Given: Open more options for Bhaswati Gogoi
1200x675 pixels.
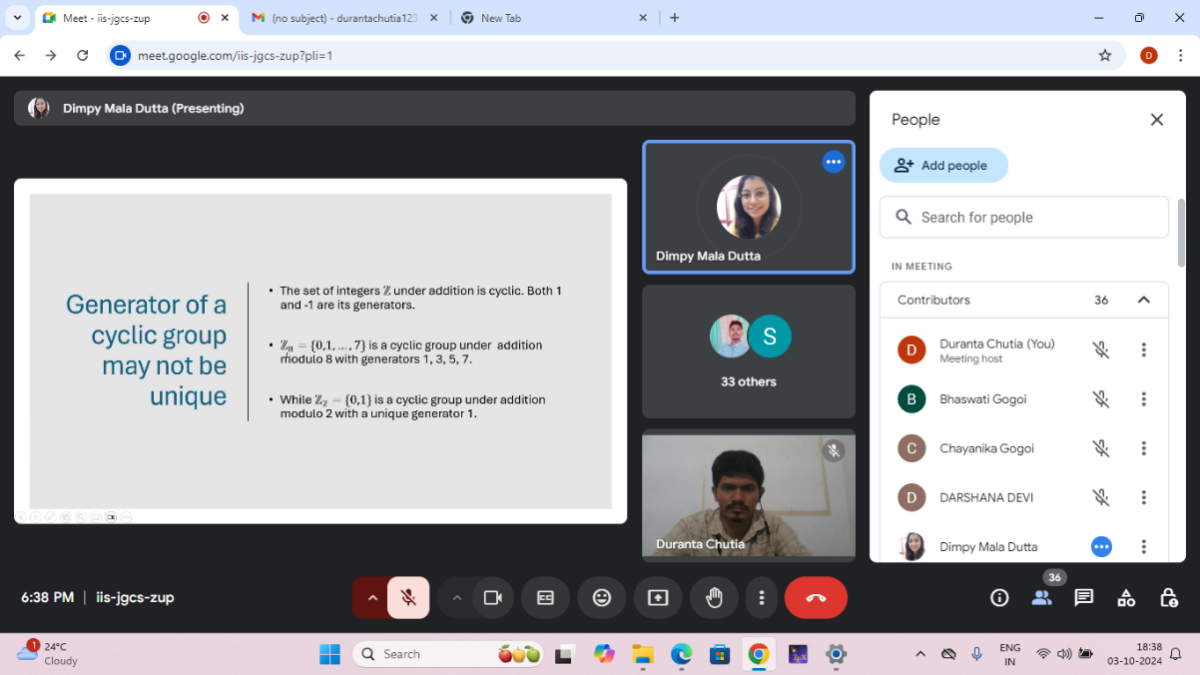Looking at the screenshot, I should point(1144,399).
